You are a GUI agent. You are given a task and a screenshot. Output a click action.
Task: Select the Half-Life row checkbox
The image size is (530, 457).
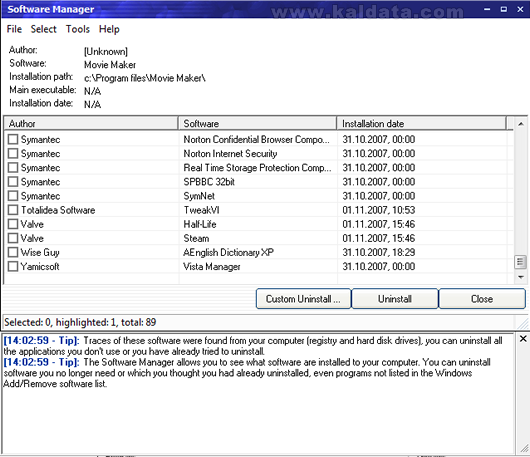pyautogui.click(x=13, y=224)
